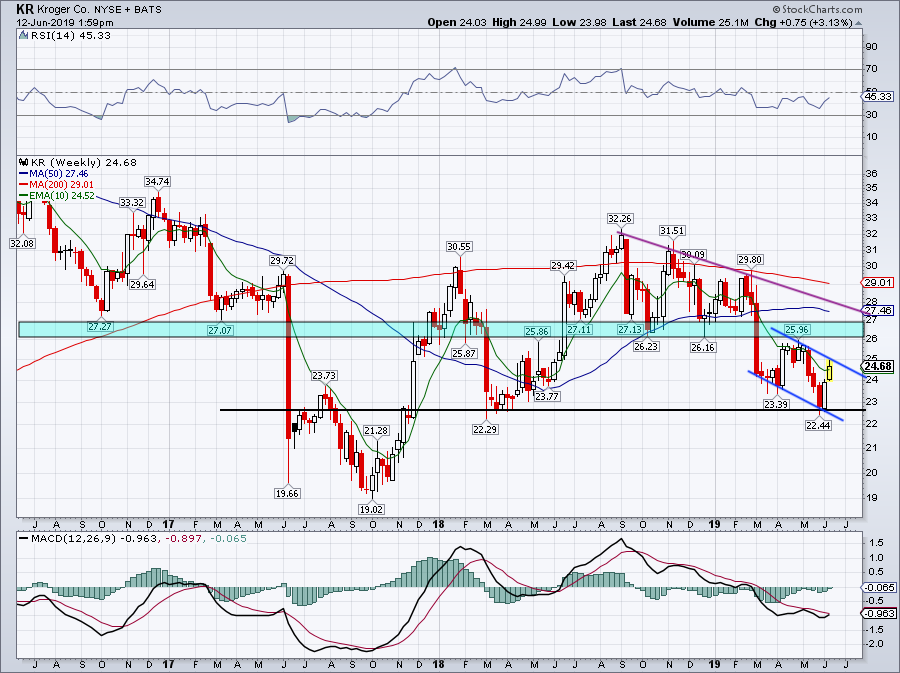
Task: Click the 22.29 price label
Action: (x=484, y=429)
